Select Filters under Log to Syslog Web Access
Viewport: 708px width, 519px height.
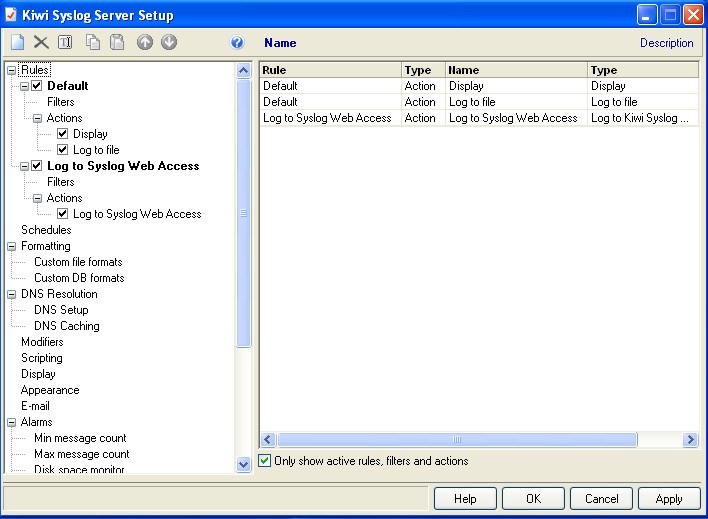pyautogui.click(x=61, y=182)
